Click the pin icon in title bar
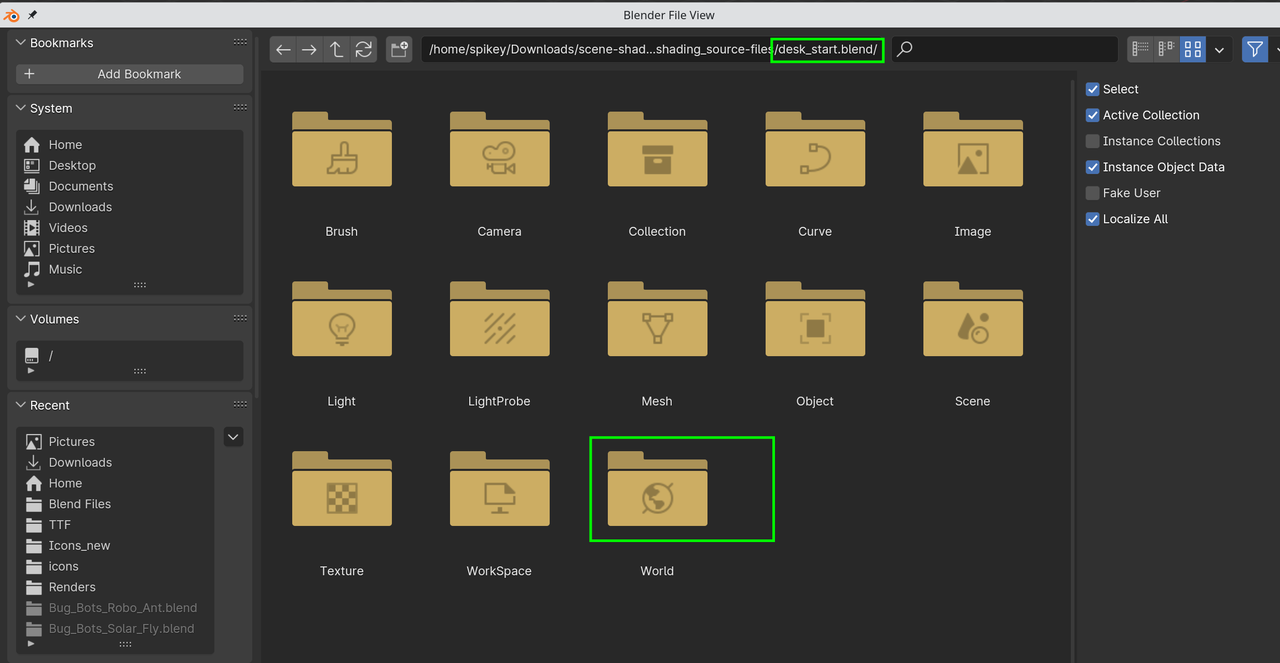This screenshot has width=1280, height=663. (x=33, y=15)
